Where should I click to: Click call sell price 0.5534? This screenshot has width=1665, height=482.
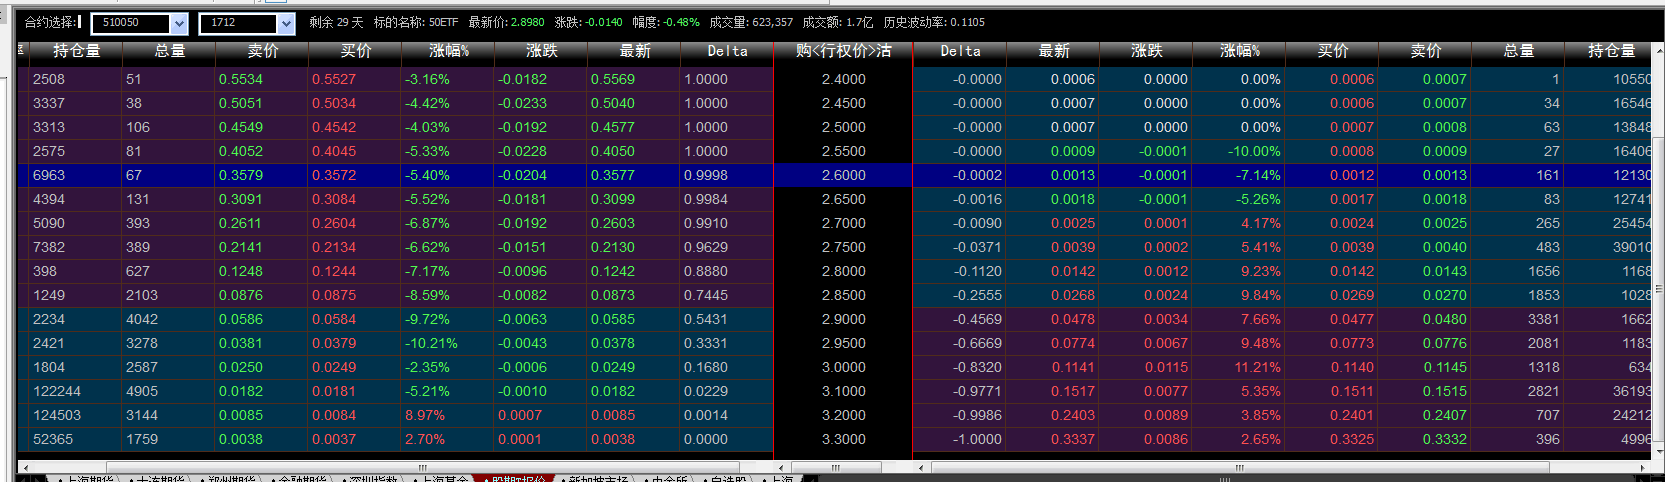click(x=241, y=79)
